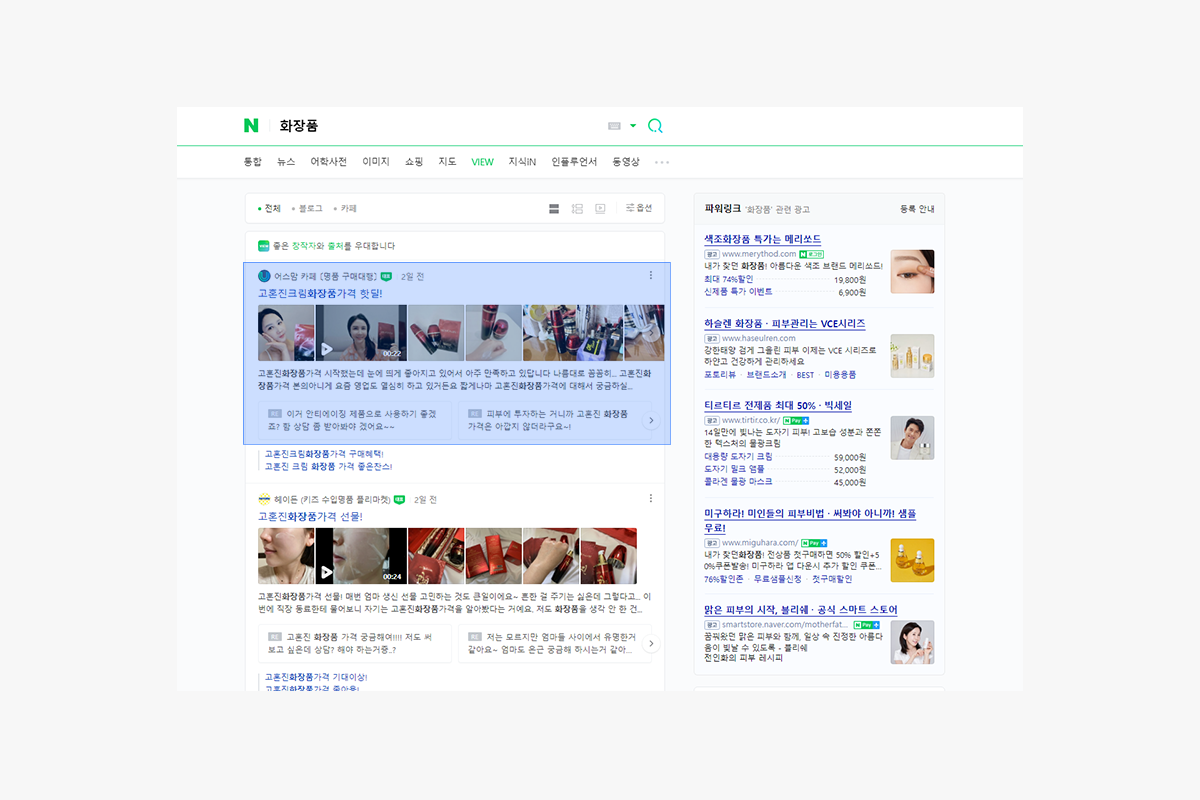This screenshot has width=1200, height=800.
Task: Go to the 이미지 tab
Action: point(376,162)
